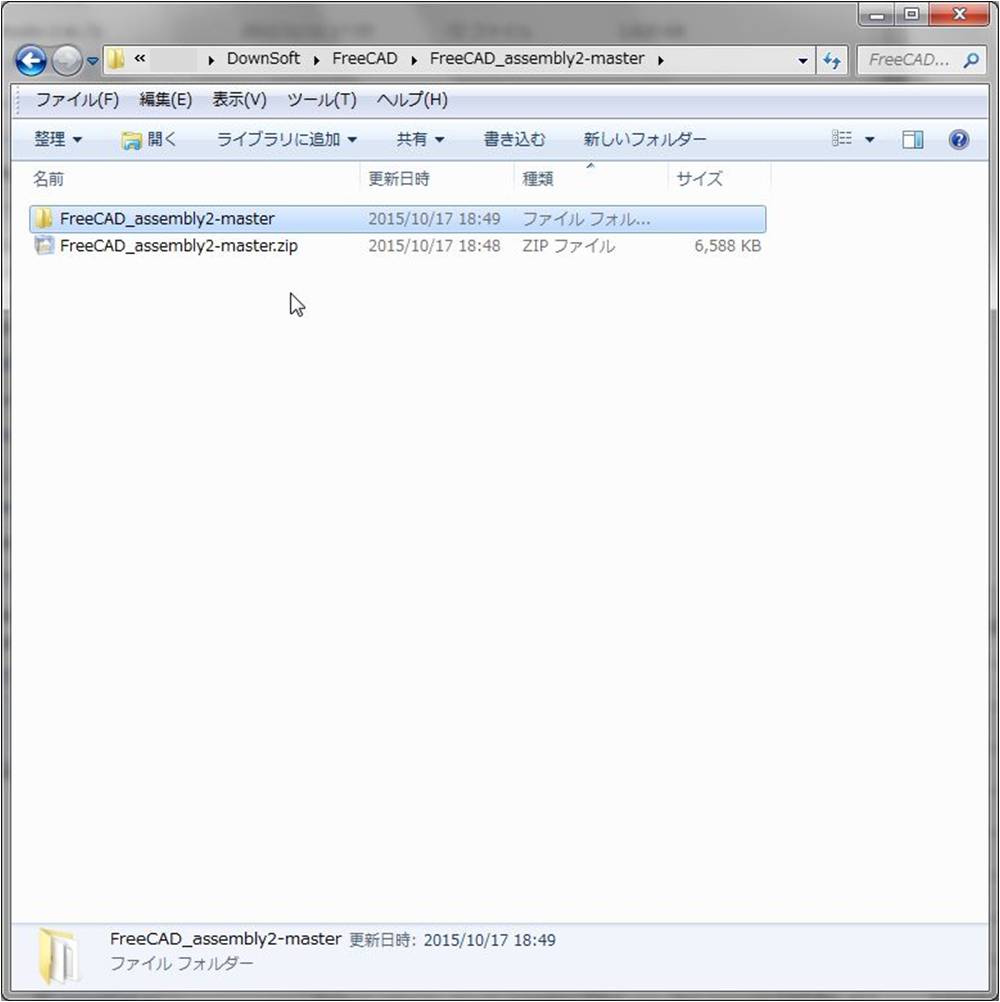Select the FreeCAD_assembly2-master folder icon
This screenshot has width=1000, height=1002.
click(x=43, y=219)
